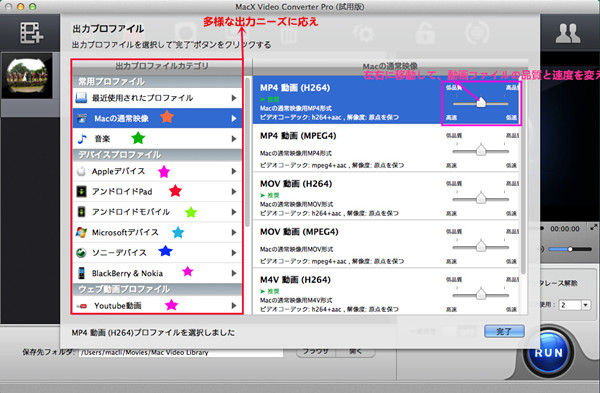The height and width of the screenshot is (393, 600).
Task: Choose MOV 動画 (MPEG4) profile
Action: click(x=386, y=243)
